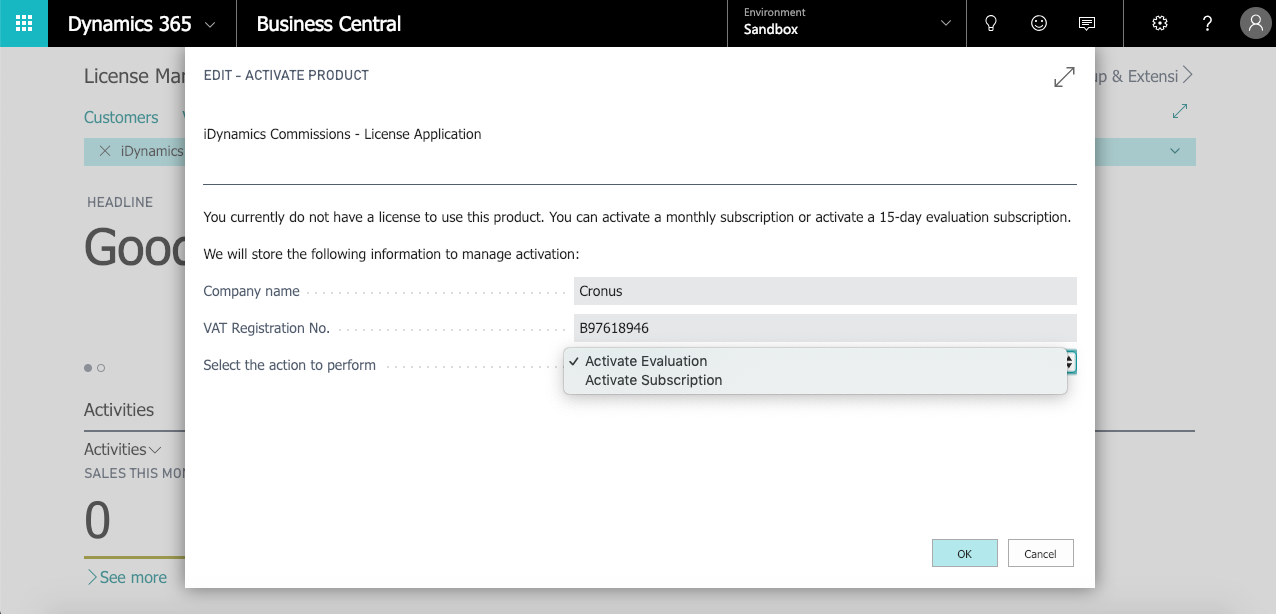Click the Activities section heading
Screen dimensions: 1276x614
(119, 410)
